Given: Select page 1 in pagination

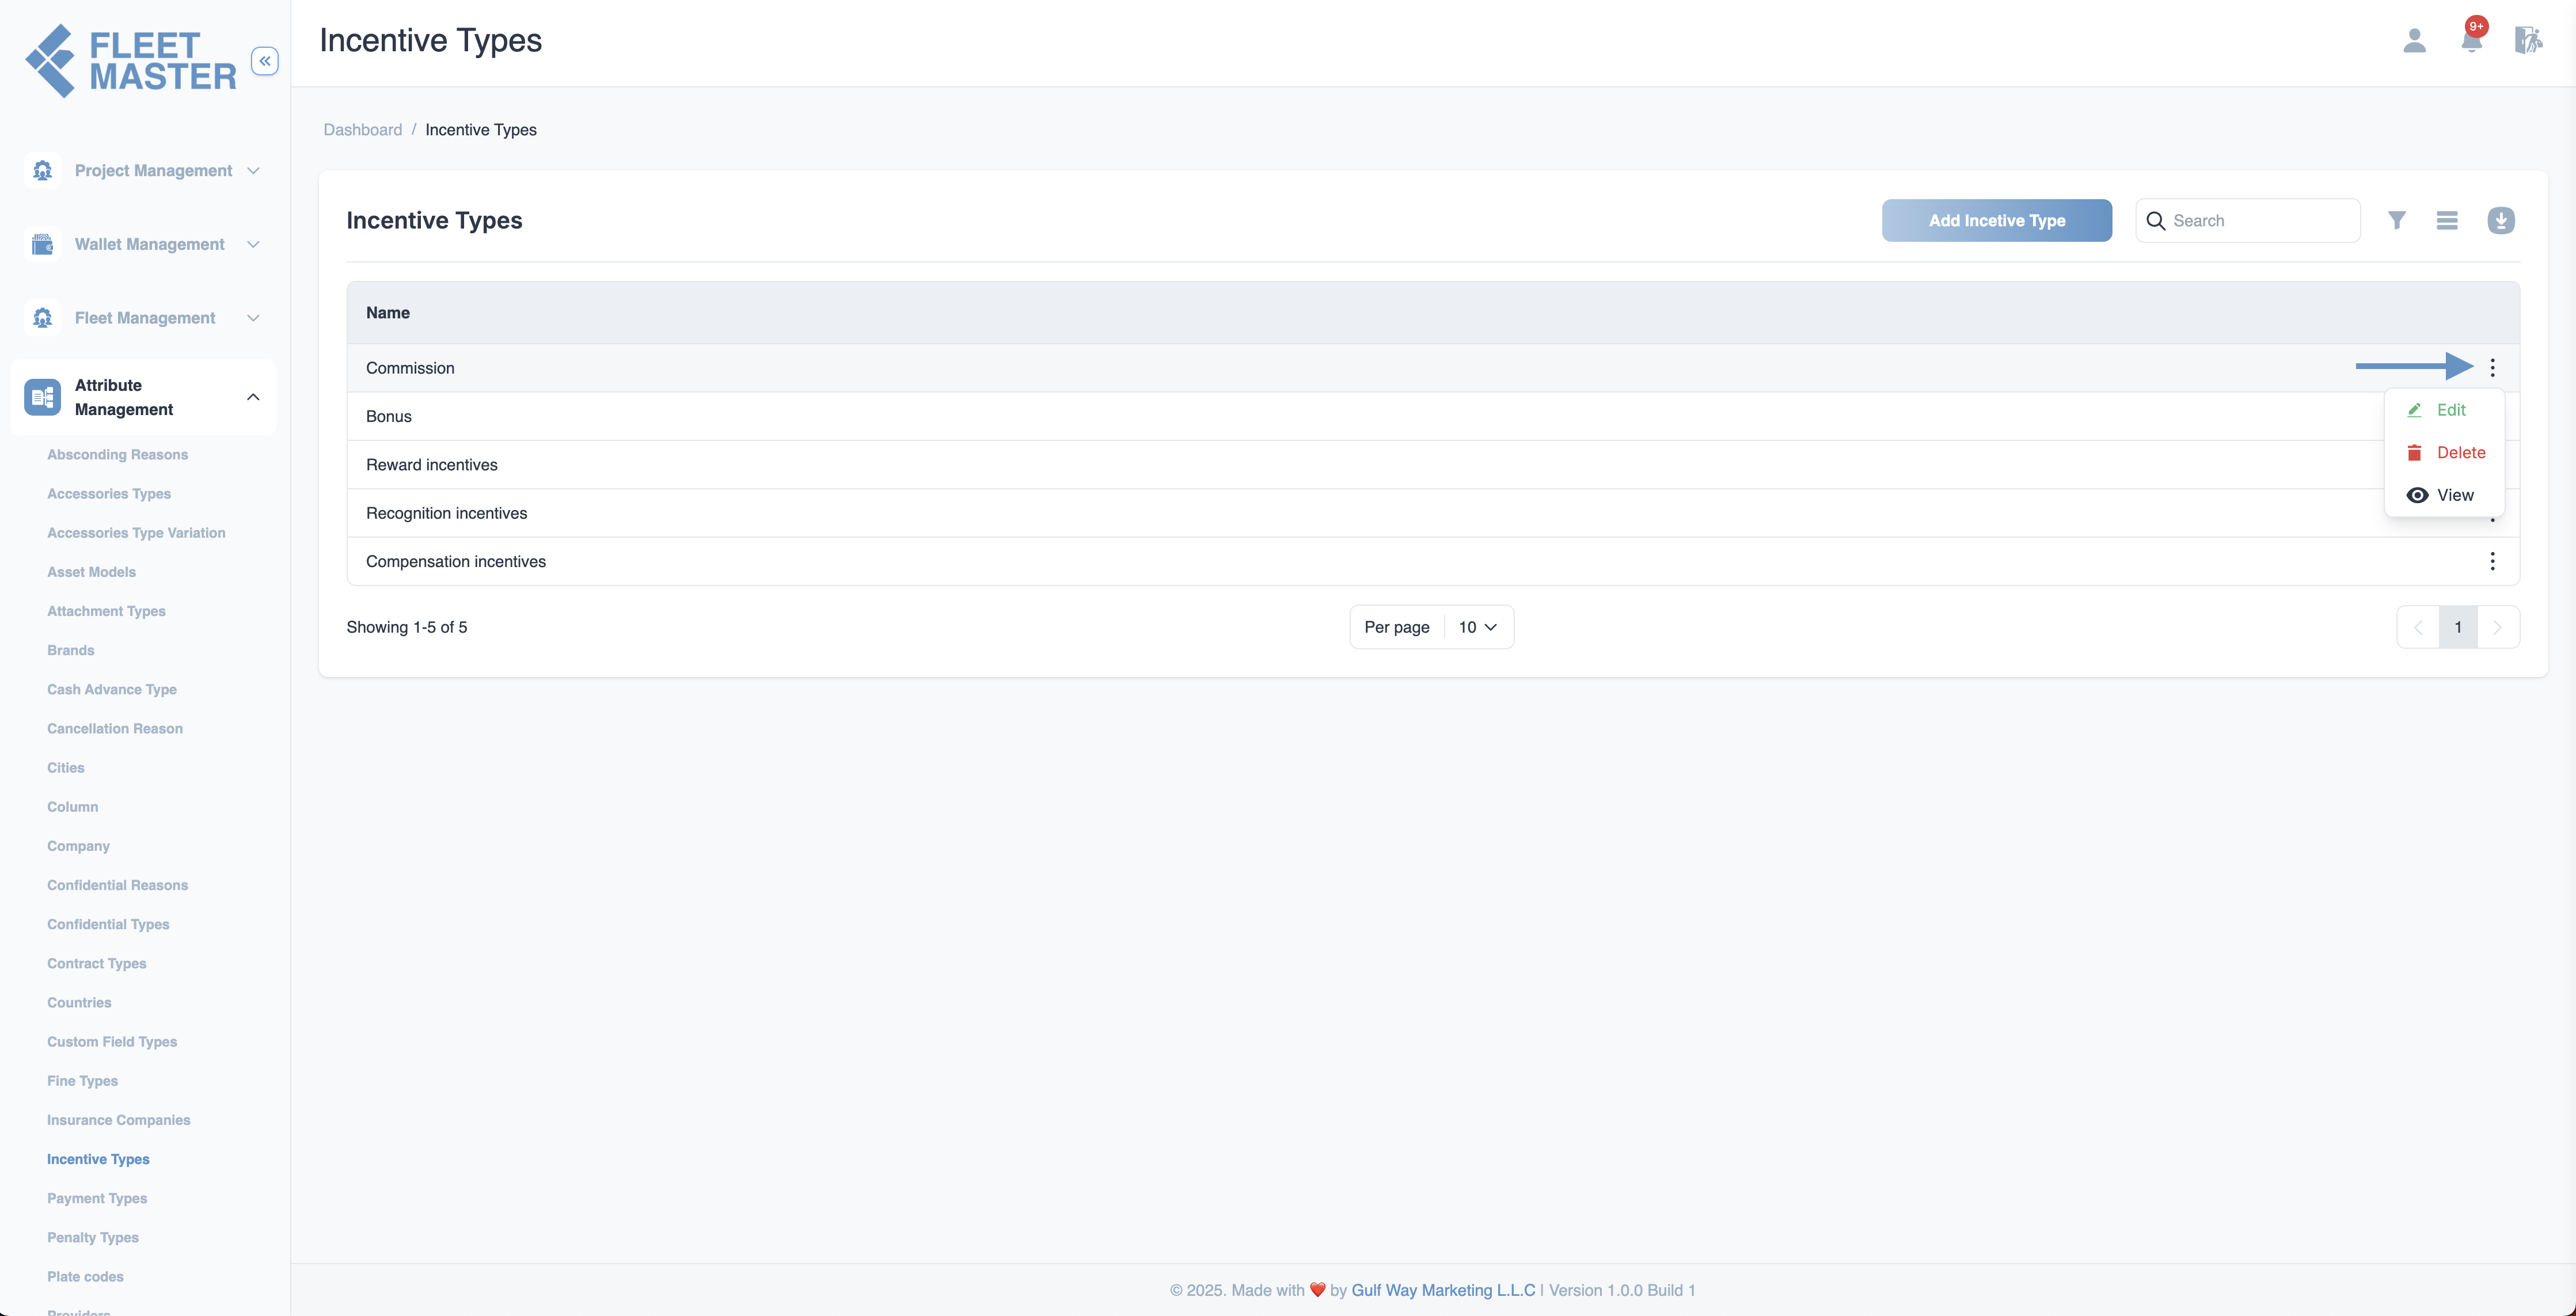Looking at the screenshot, I should [x=2458, y=627].
